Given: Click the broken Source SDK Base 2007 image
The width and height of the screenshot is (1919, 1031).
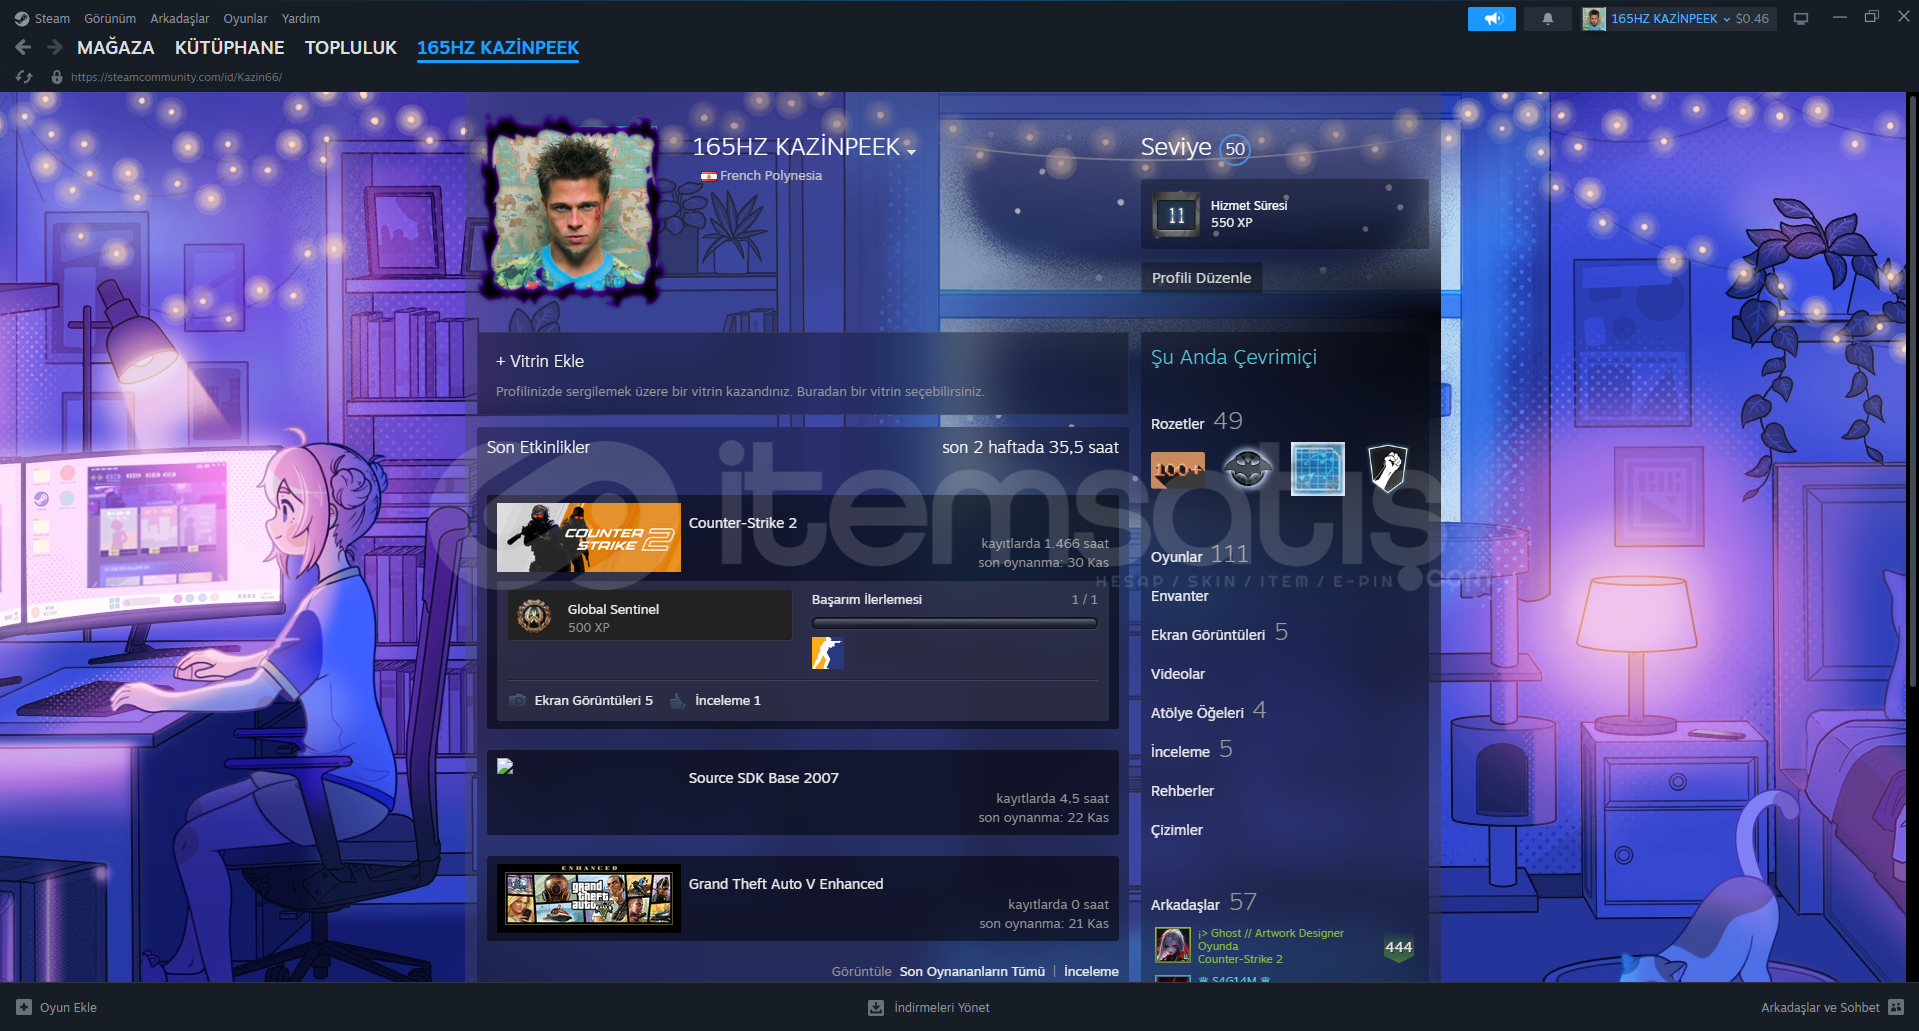Looking at the screenshot, I should tap(505, 766).
